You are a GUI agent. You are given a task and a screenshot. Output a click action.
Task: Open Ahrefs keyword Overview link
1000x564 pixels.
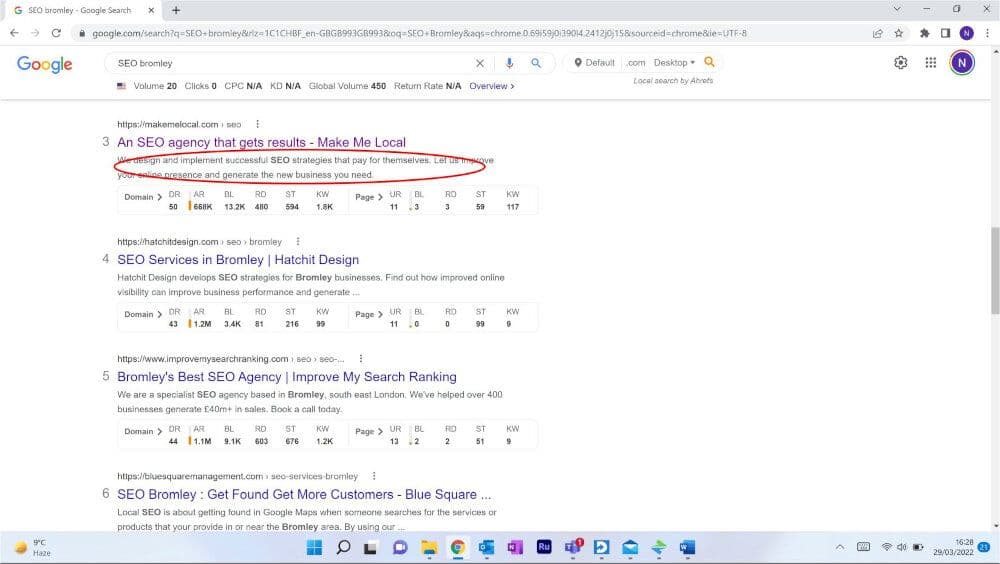(492, 86)
